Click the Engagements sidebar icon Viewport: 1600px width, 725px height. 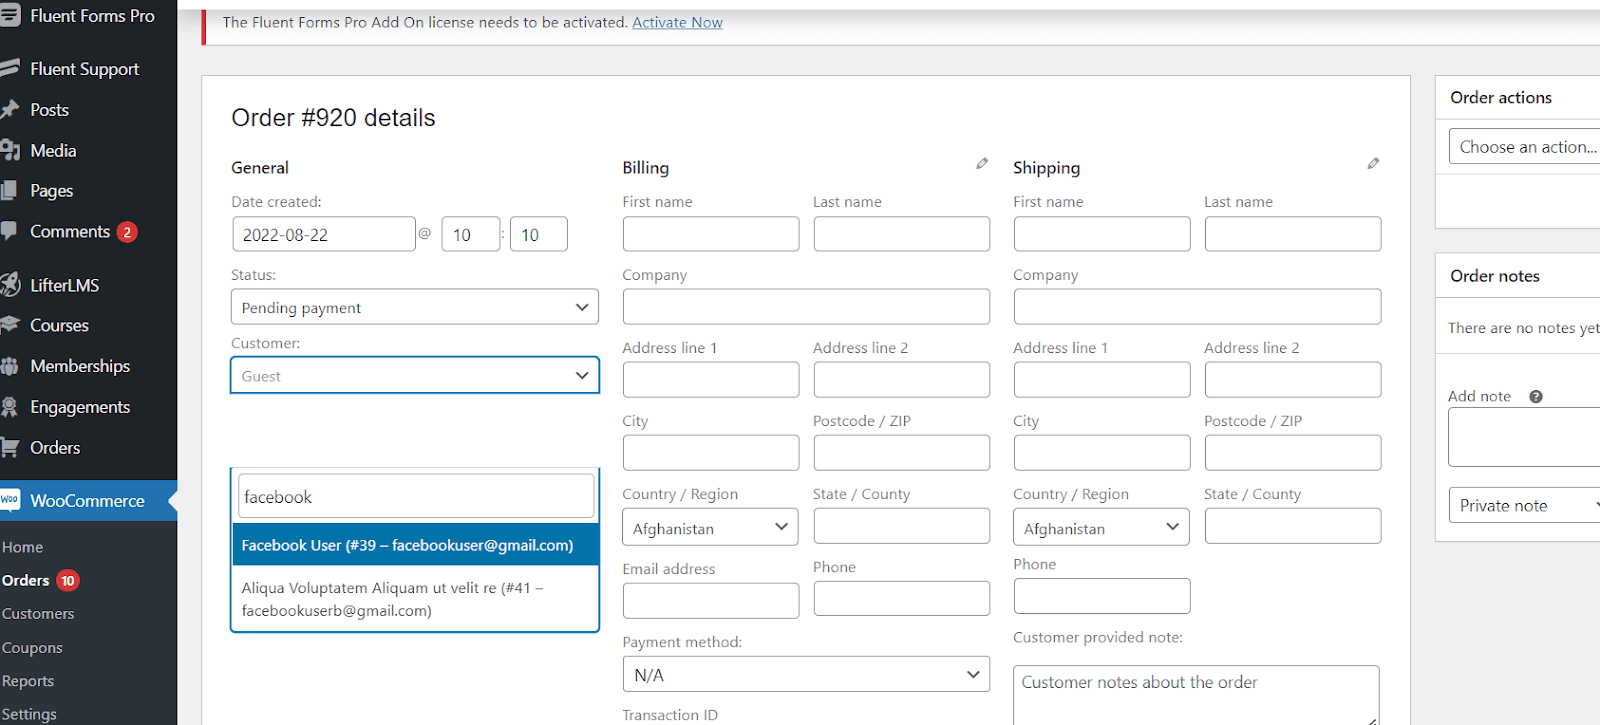pos(10,407)
